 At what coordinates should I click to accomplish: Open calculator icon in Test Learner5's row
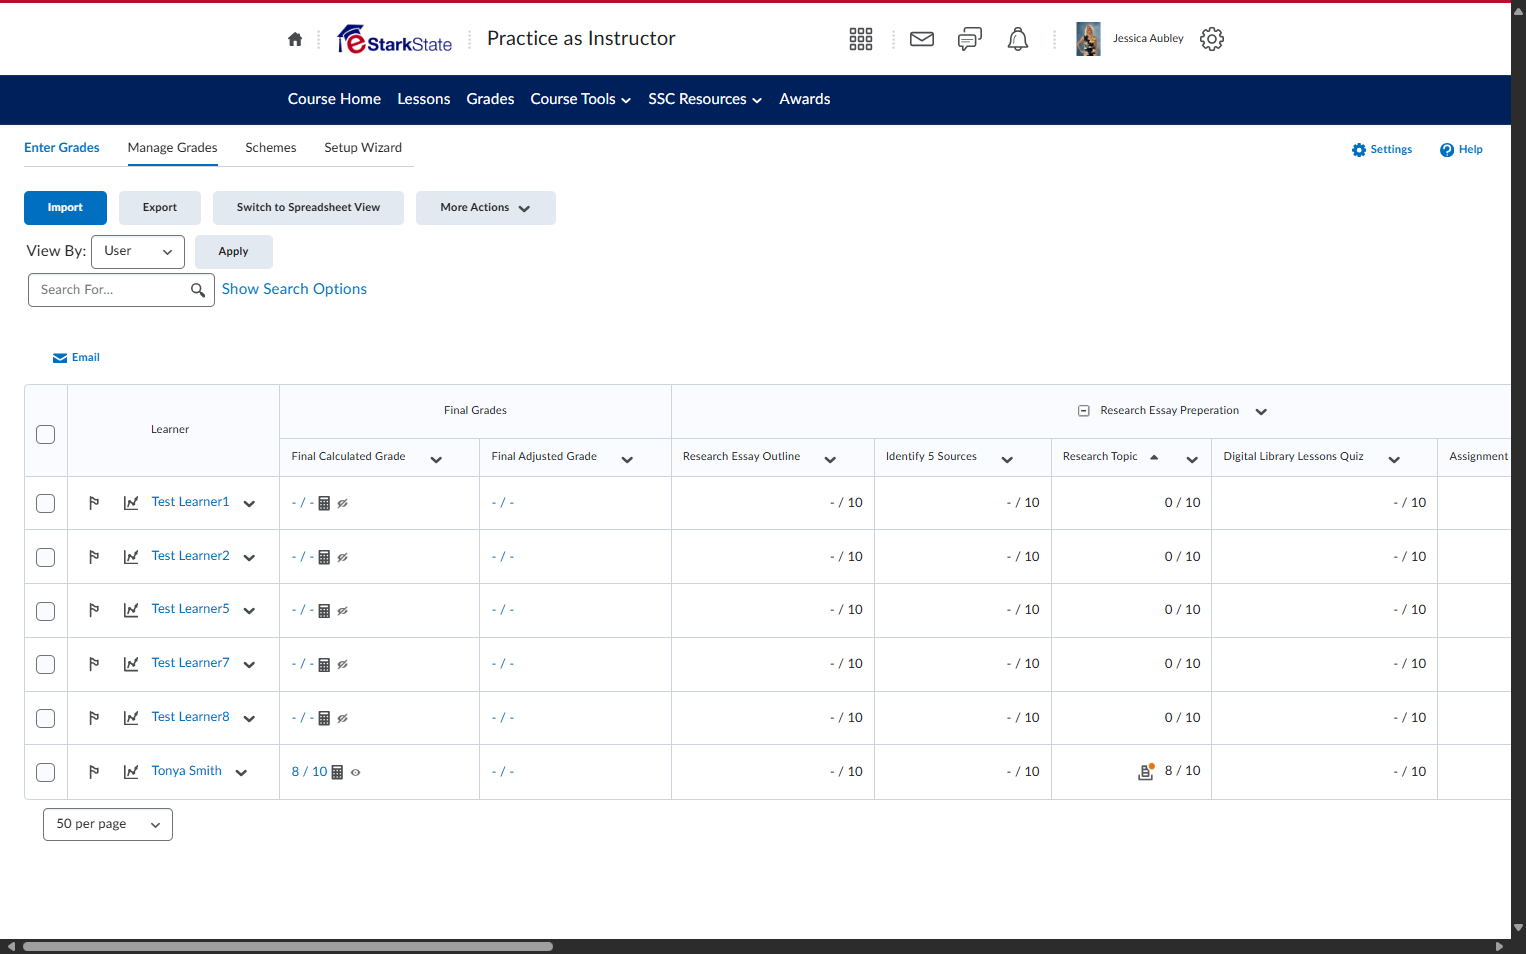[x=324, y=611]
